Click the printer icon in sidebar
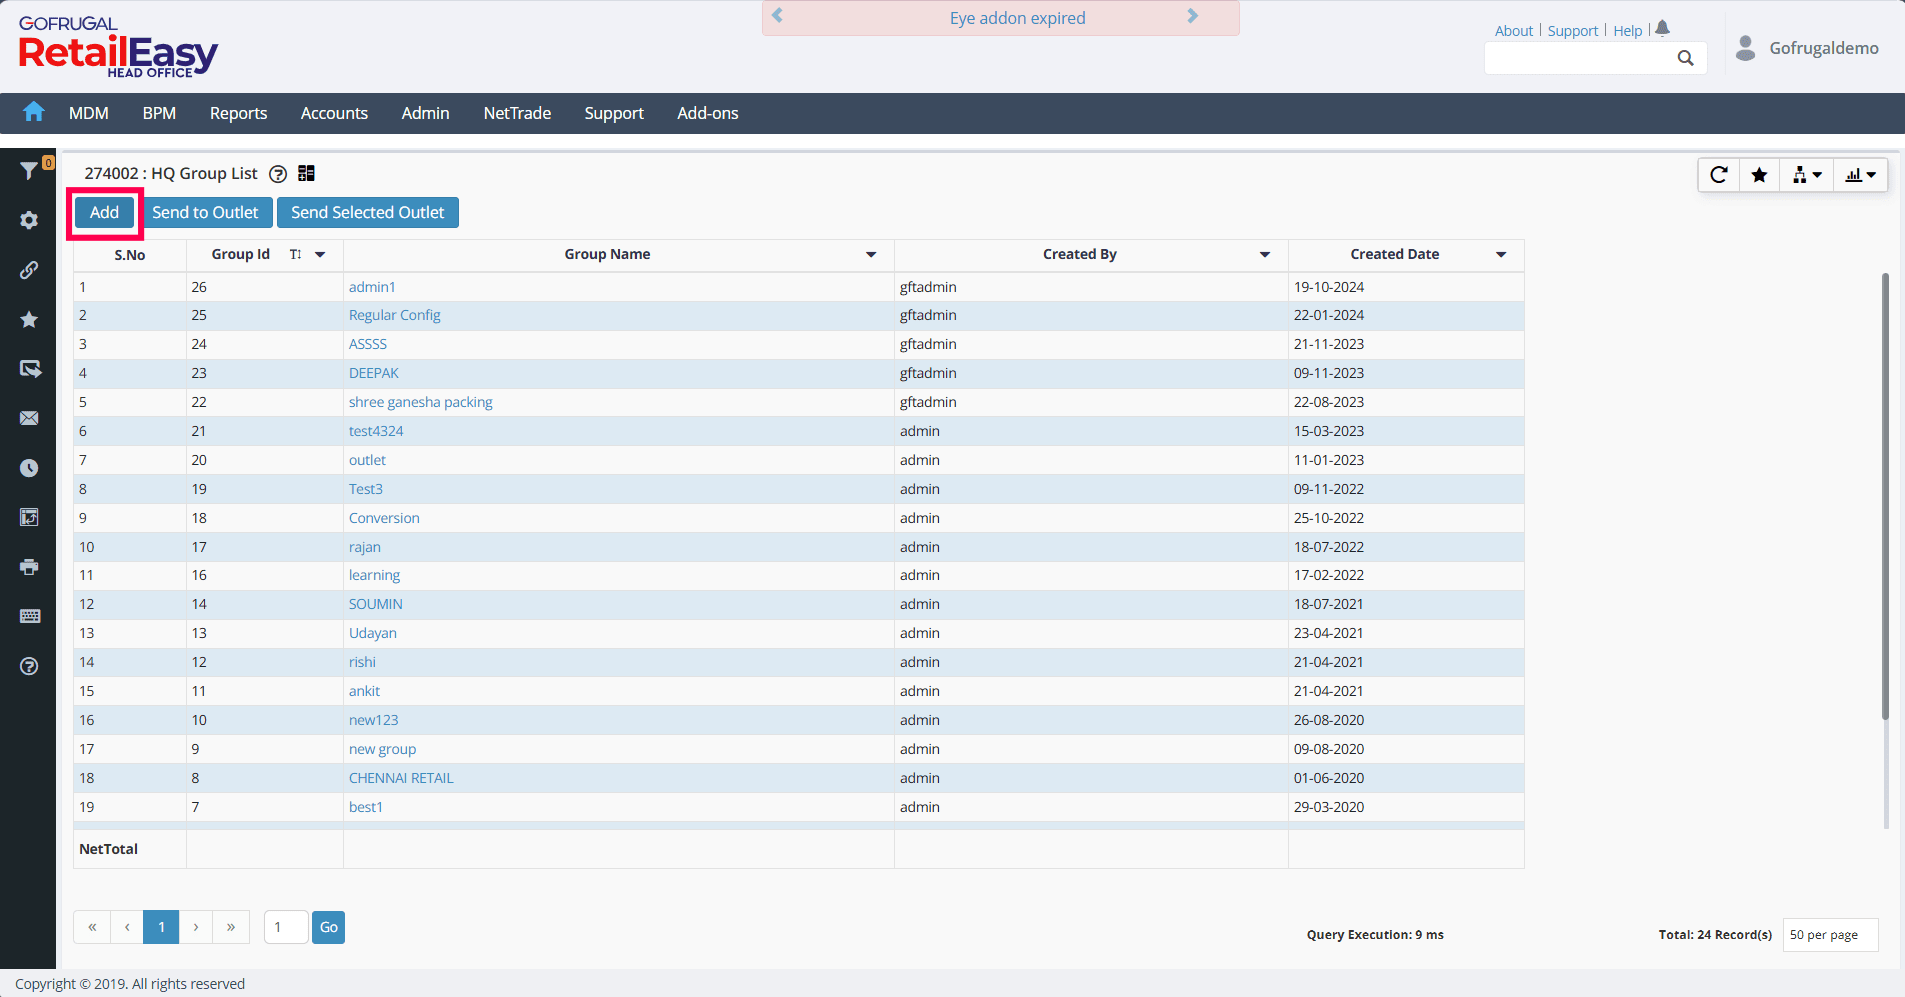 point(29,567)
